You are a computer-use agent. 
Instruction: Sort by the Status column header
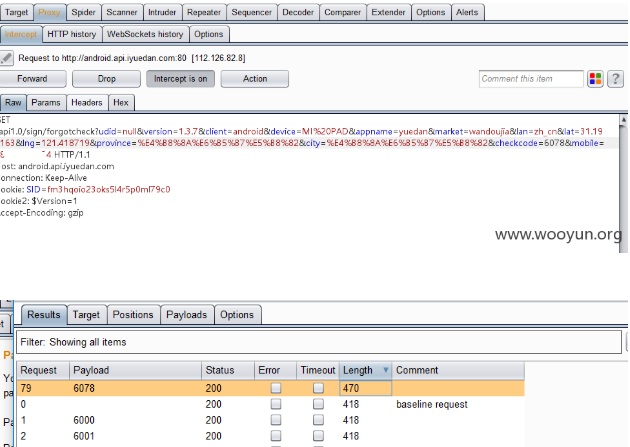[228, 370]
